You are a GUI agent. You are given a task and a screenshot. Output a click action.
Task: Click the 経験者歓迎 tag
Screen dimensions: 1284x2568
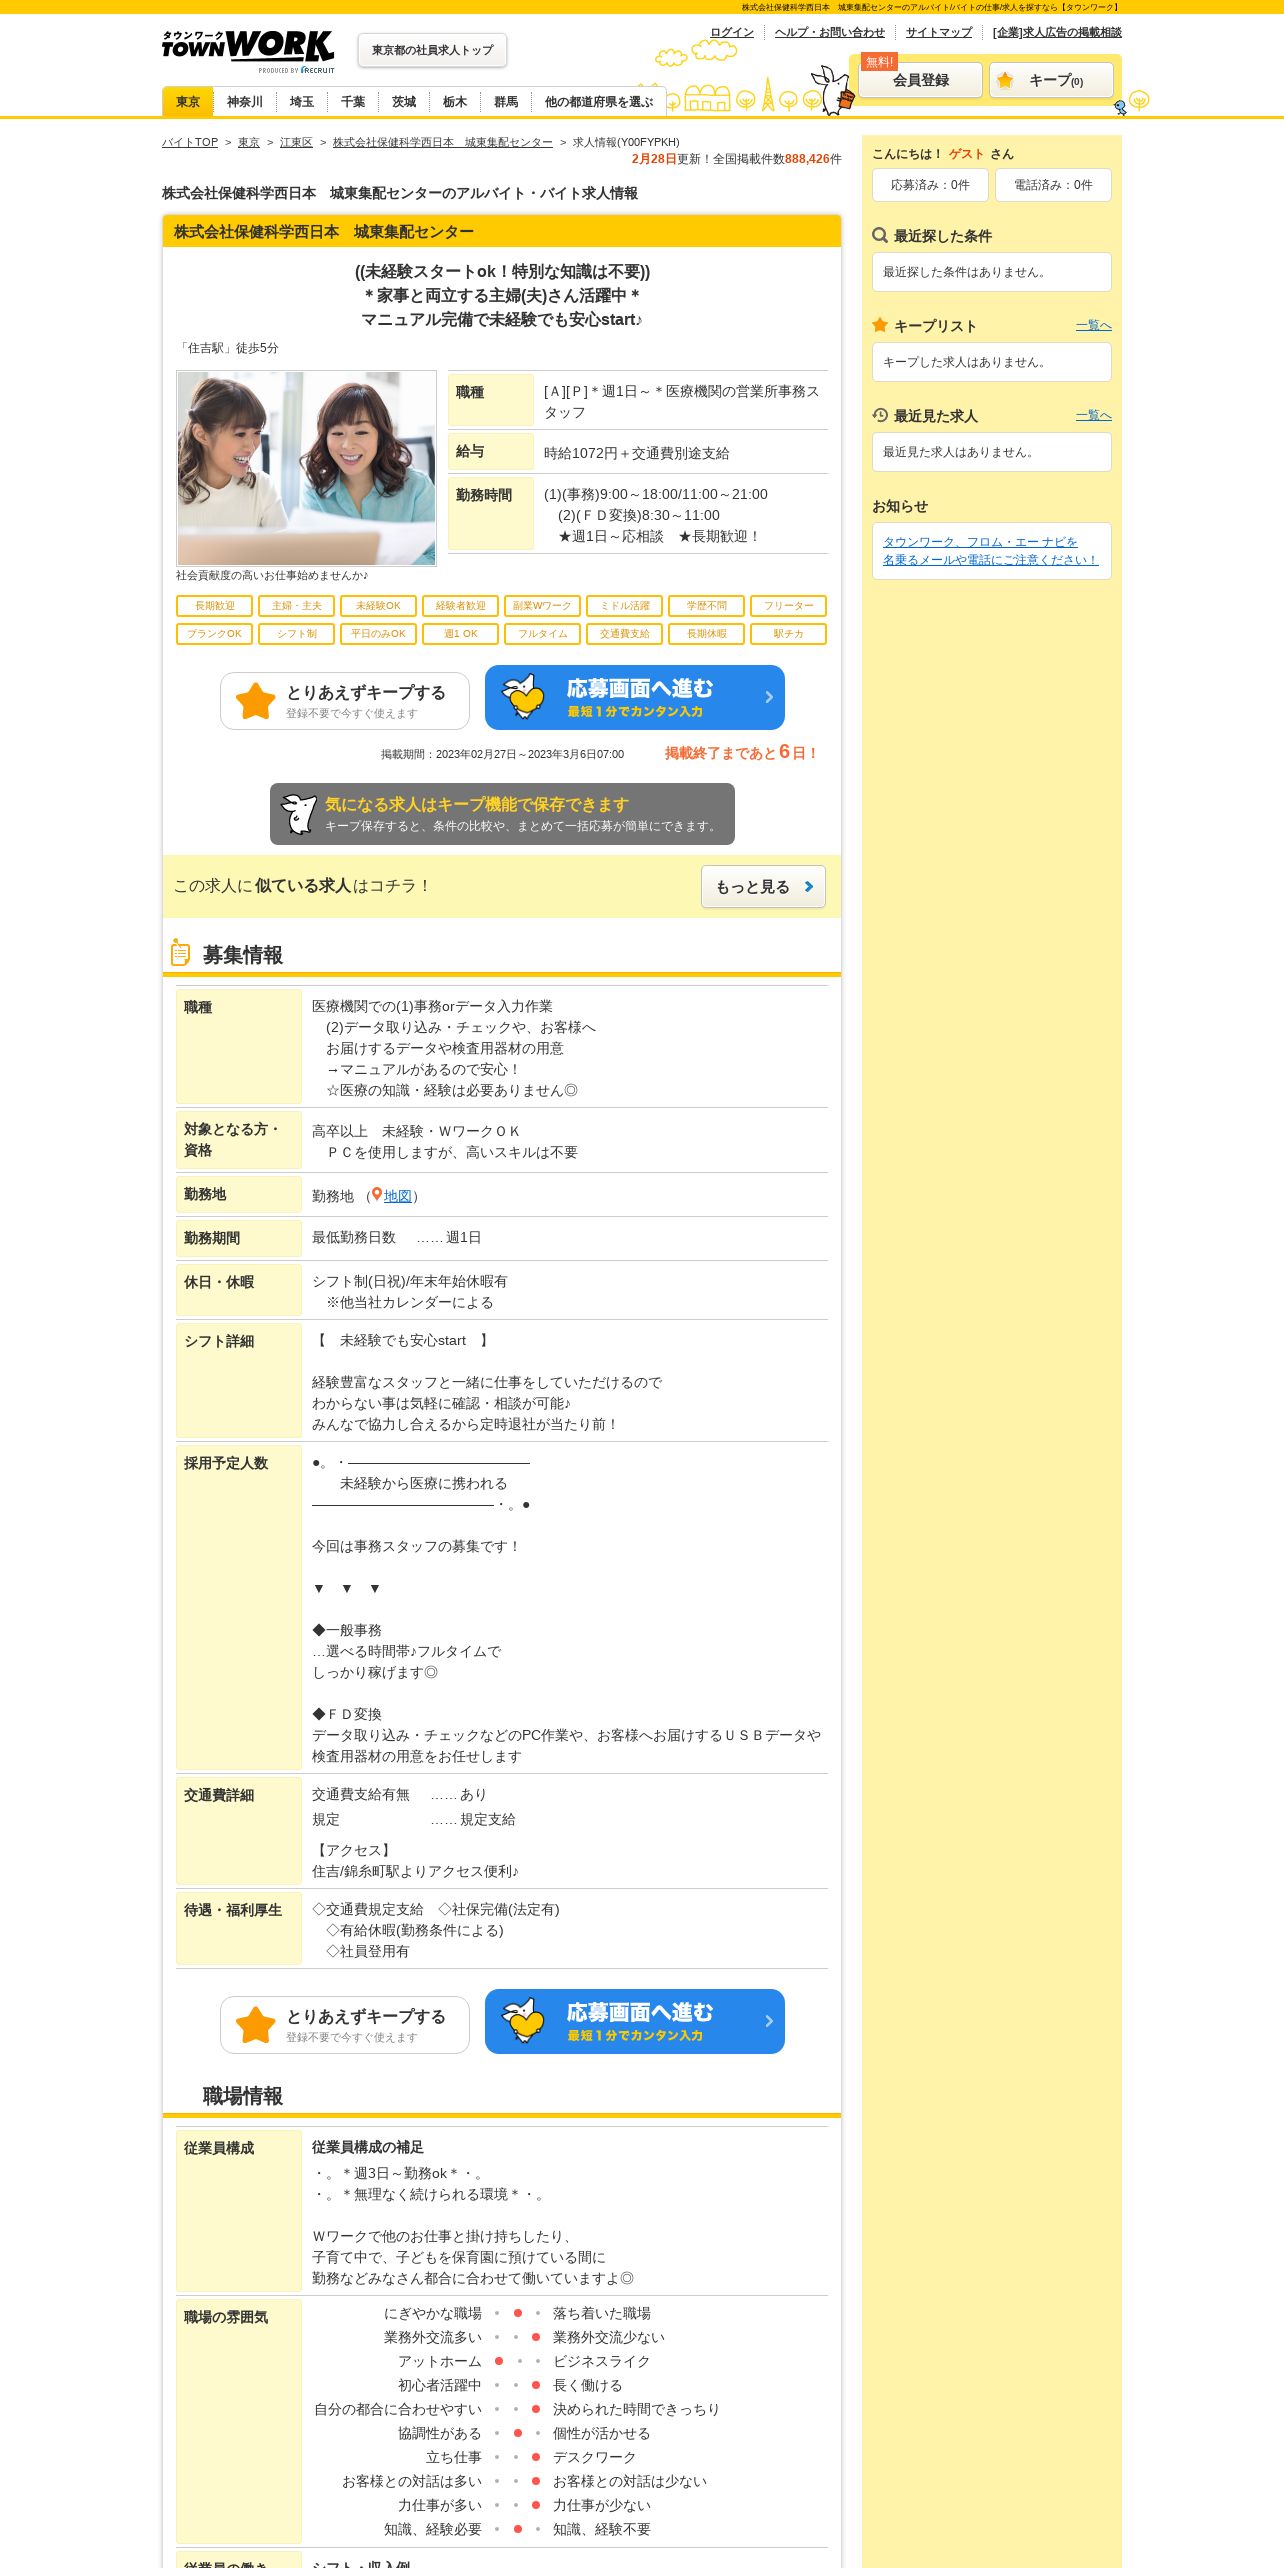[460, 606]
